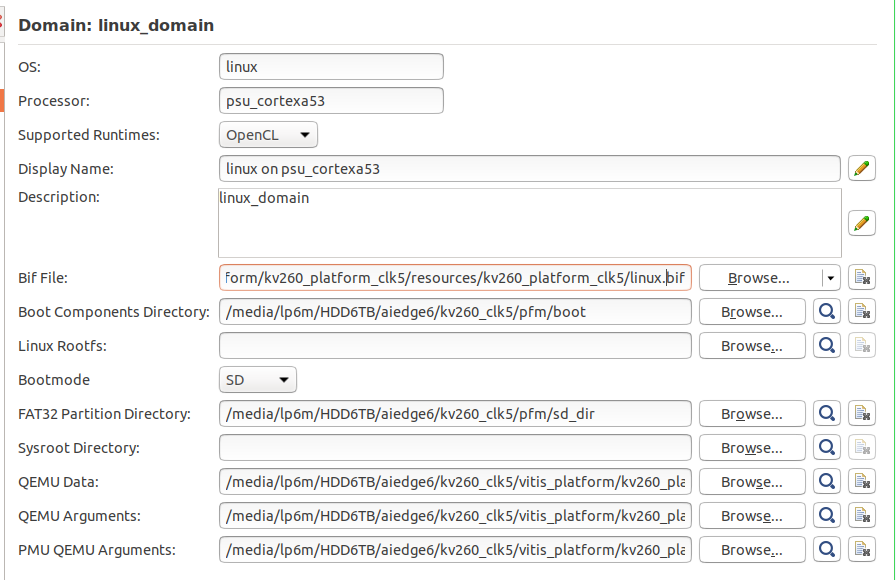The image size is (896, 580).
Task: Browse for the Linux Rootfs file
Action: click(752, 346)
